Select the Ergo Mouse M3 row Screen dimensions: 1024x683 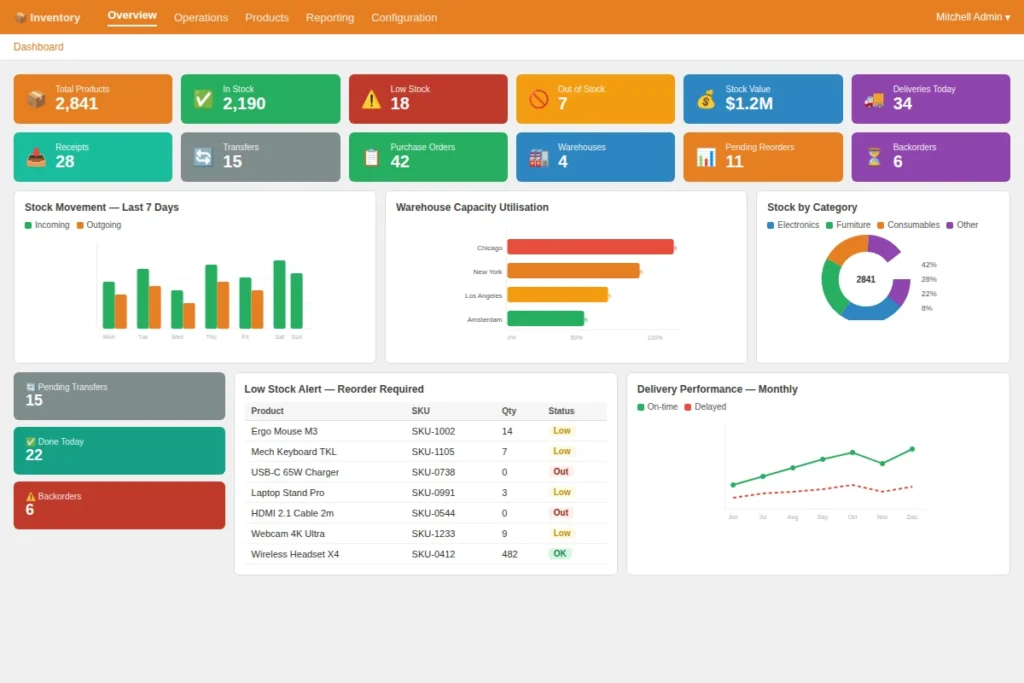point(426,431)
